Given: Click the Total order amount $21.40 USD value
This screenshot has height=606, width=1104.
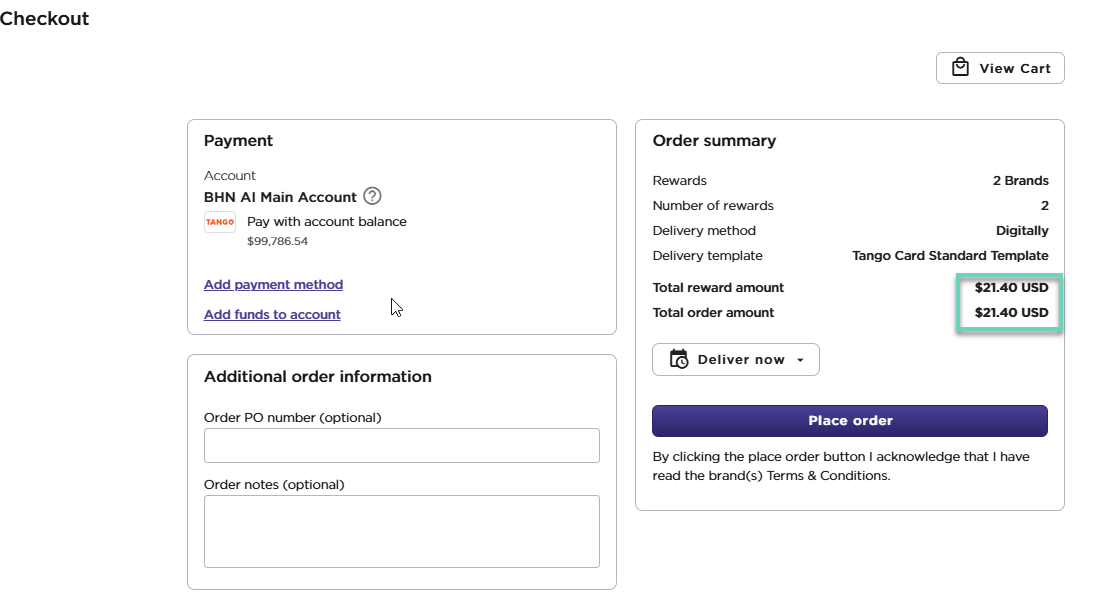Looking at the screenshot, I should coord(1011,313).
